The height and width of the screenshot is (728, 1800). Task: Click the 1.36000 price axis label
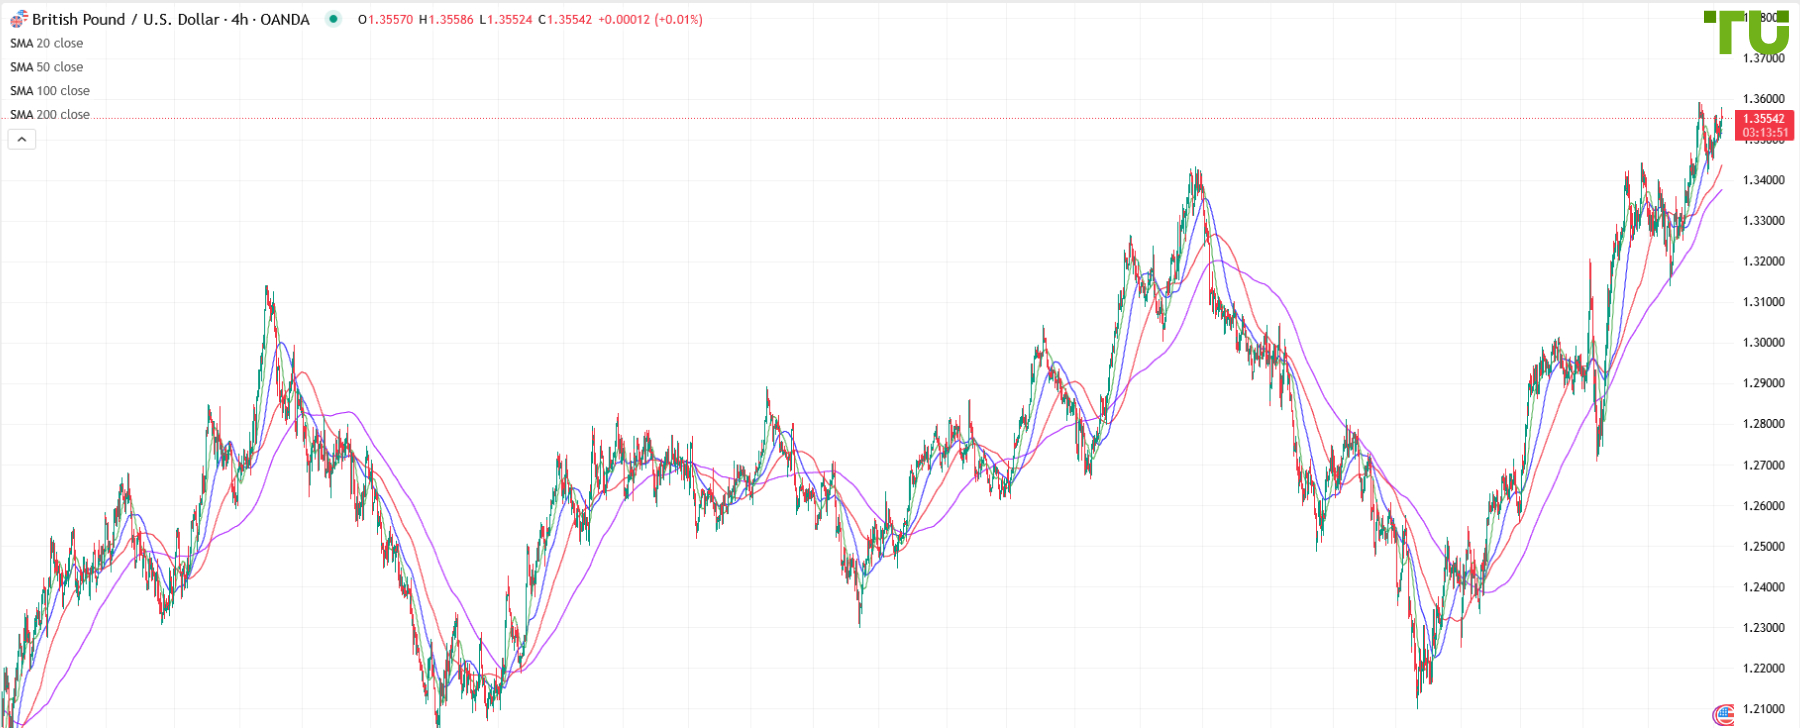click(1764, 99)
